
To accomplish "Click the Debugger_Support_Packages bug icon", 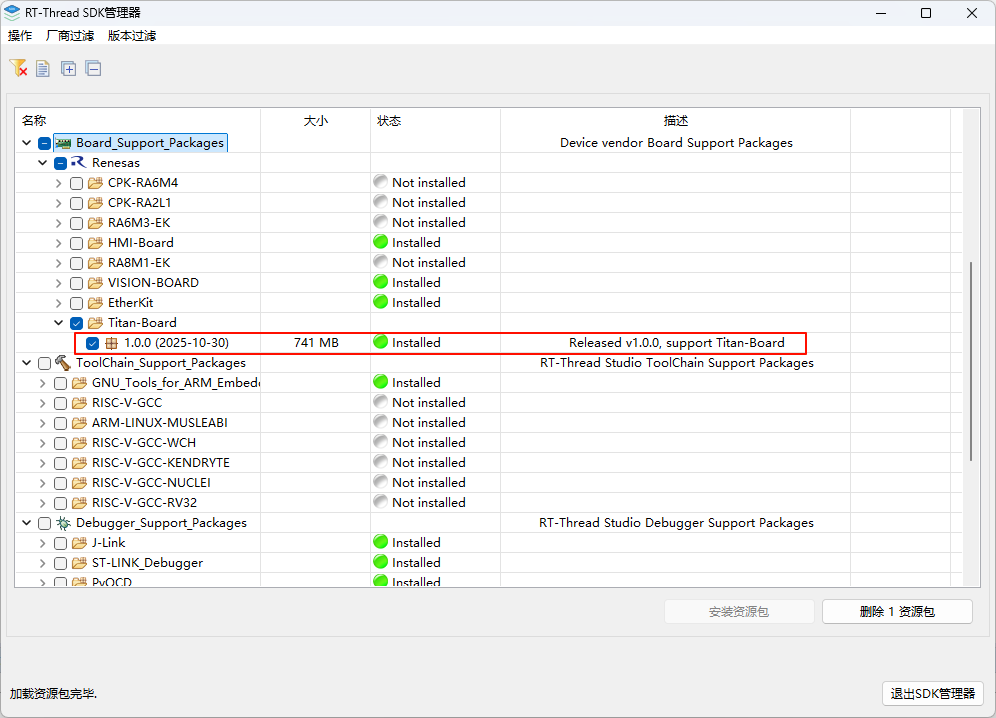I will (x=63, y=523).
